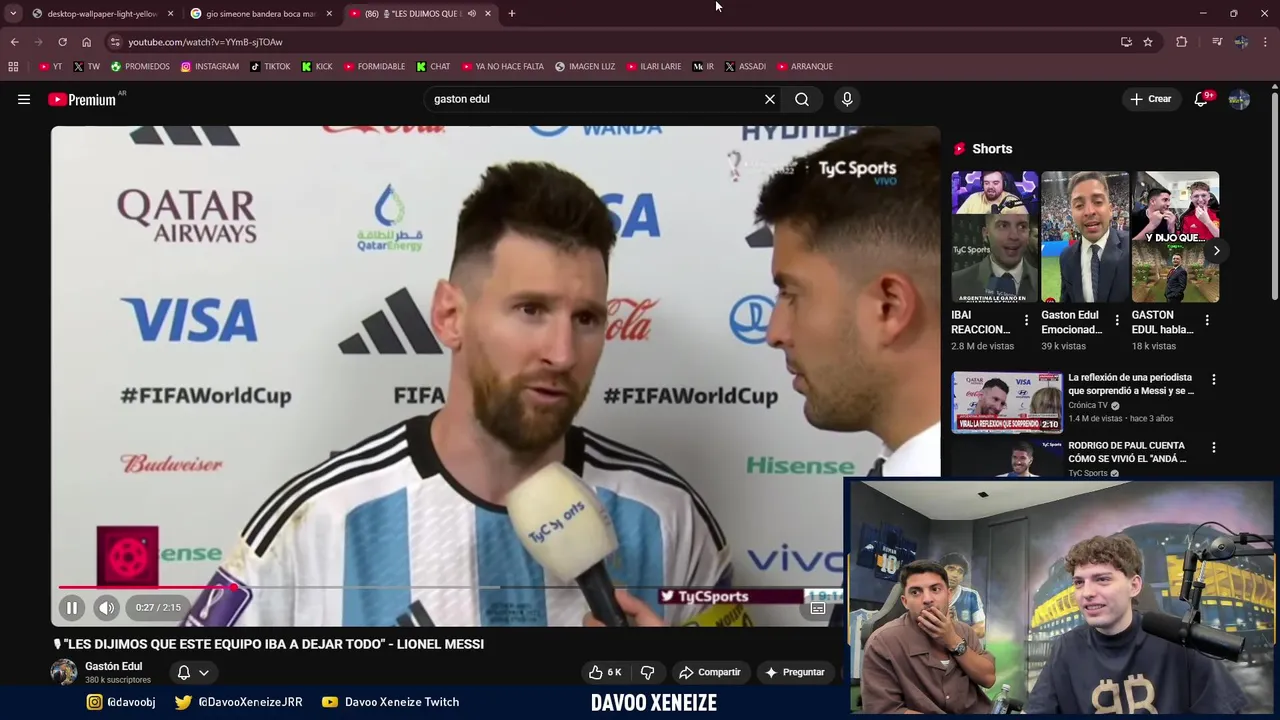Viewport: 1280px width, 720px height.
Task: Go back in browser history
Action: pyautogui.click(x=14, y=42)
